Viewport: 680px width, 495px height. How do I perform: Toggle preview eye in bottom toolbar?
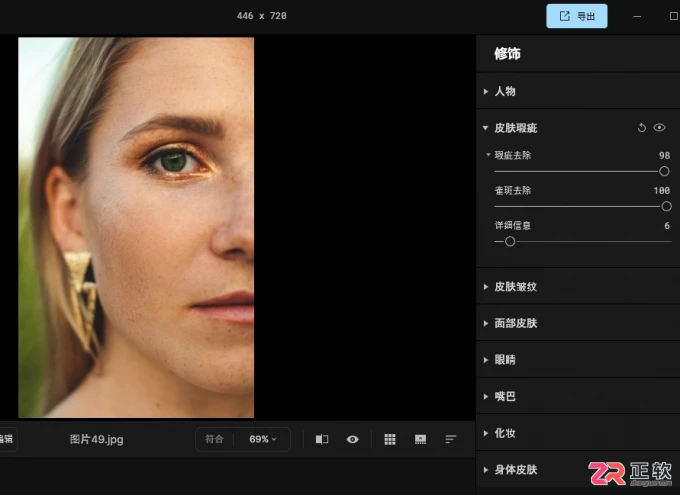coord(353,439)
